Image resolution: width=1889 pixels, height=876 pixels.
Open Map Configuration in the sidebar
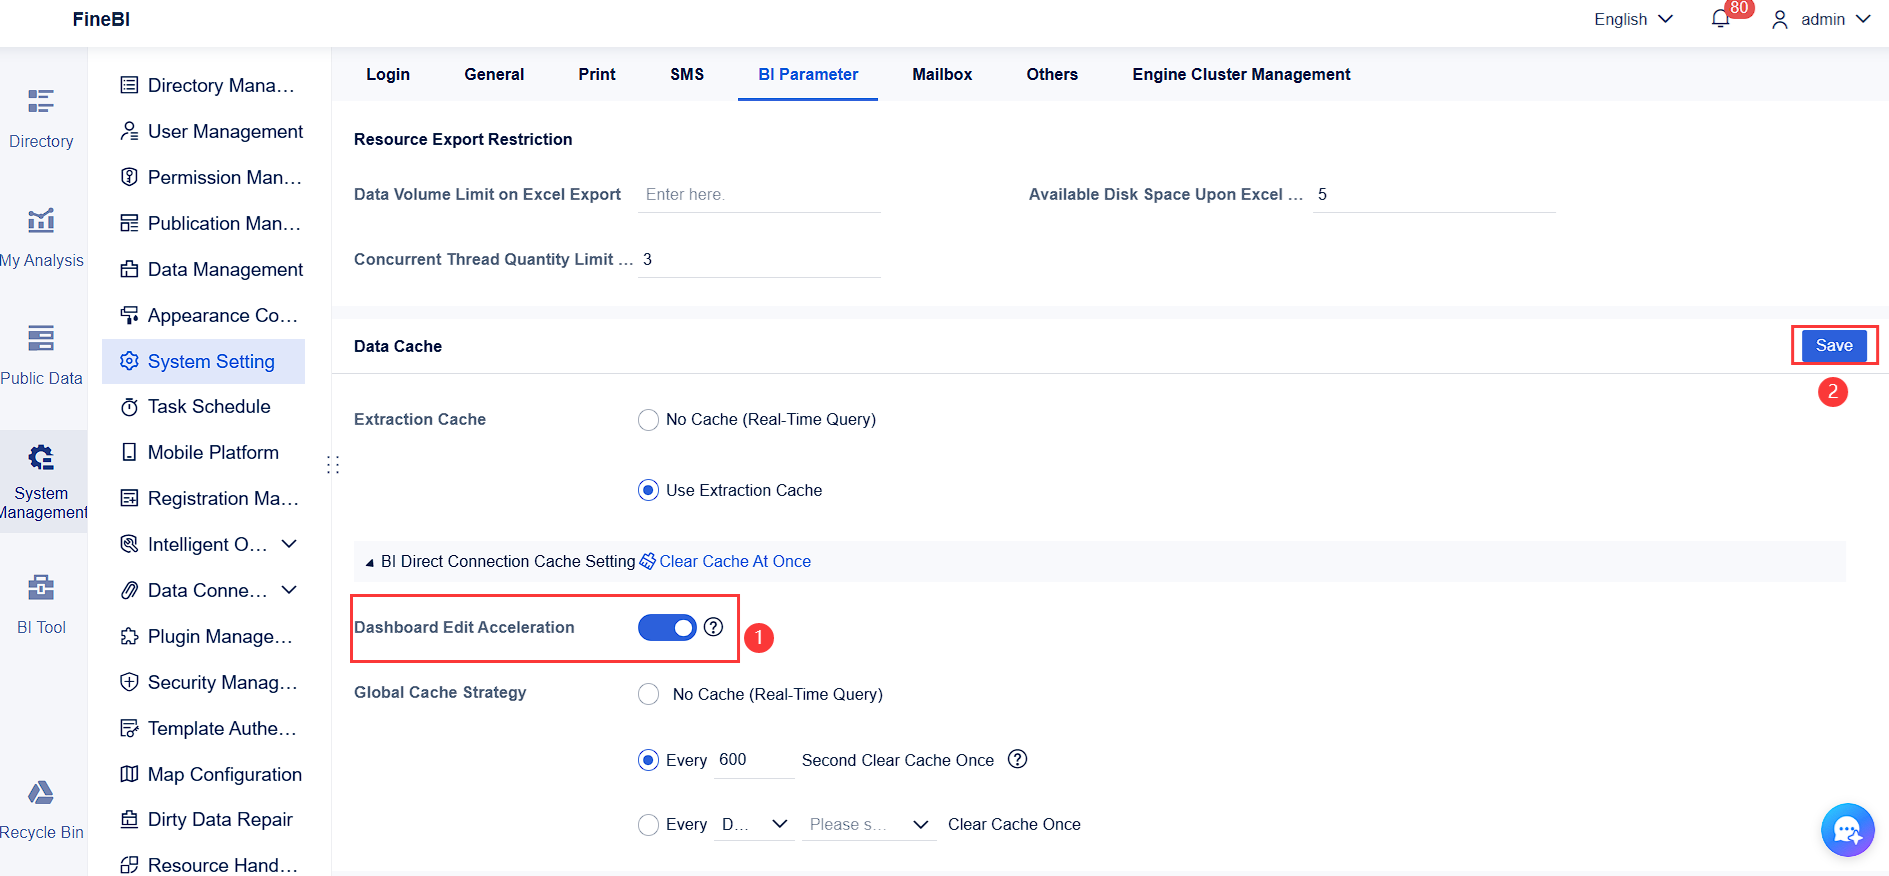pyautogui.click(x=211, y=775)
